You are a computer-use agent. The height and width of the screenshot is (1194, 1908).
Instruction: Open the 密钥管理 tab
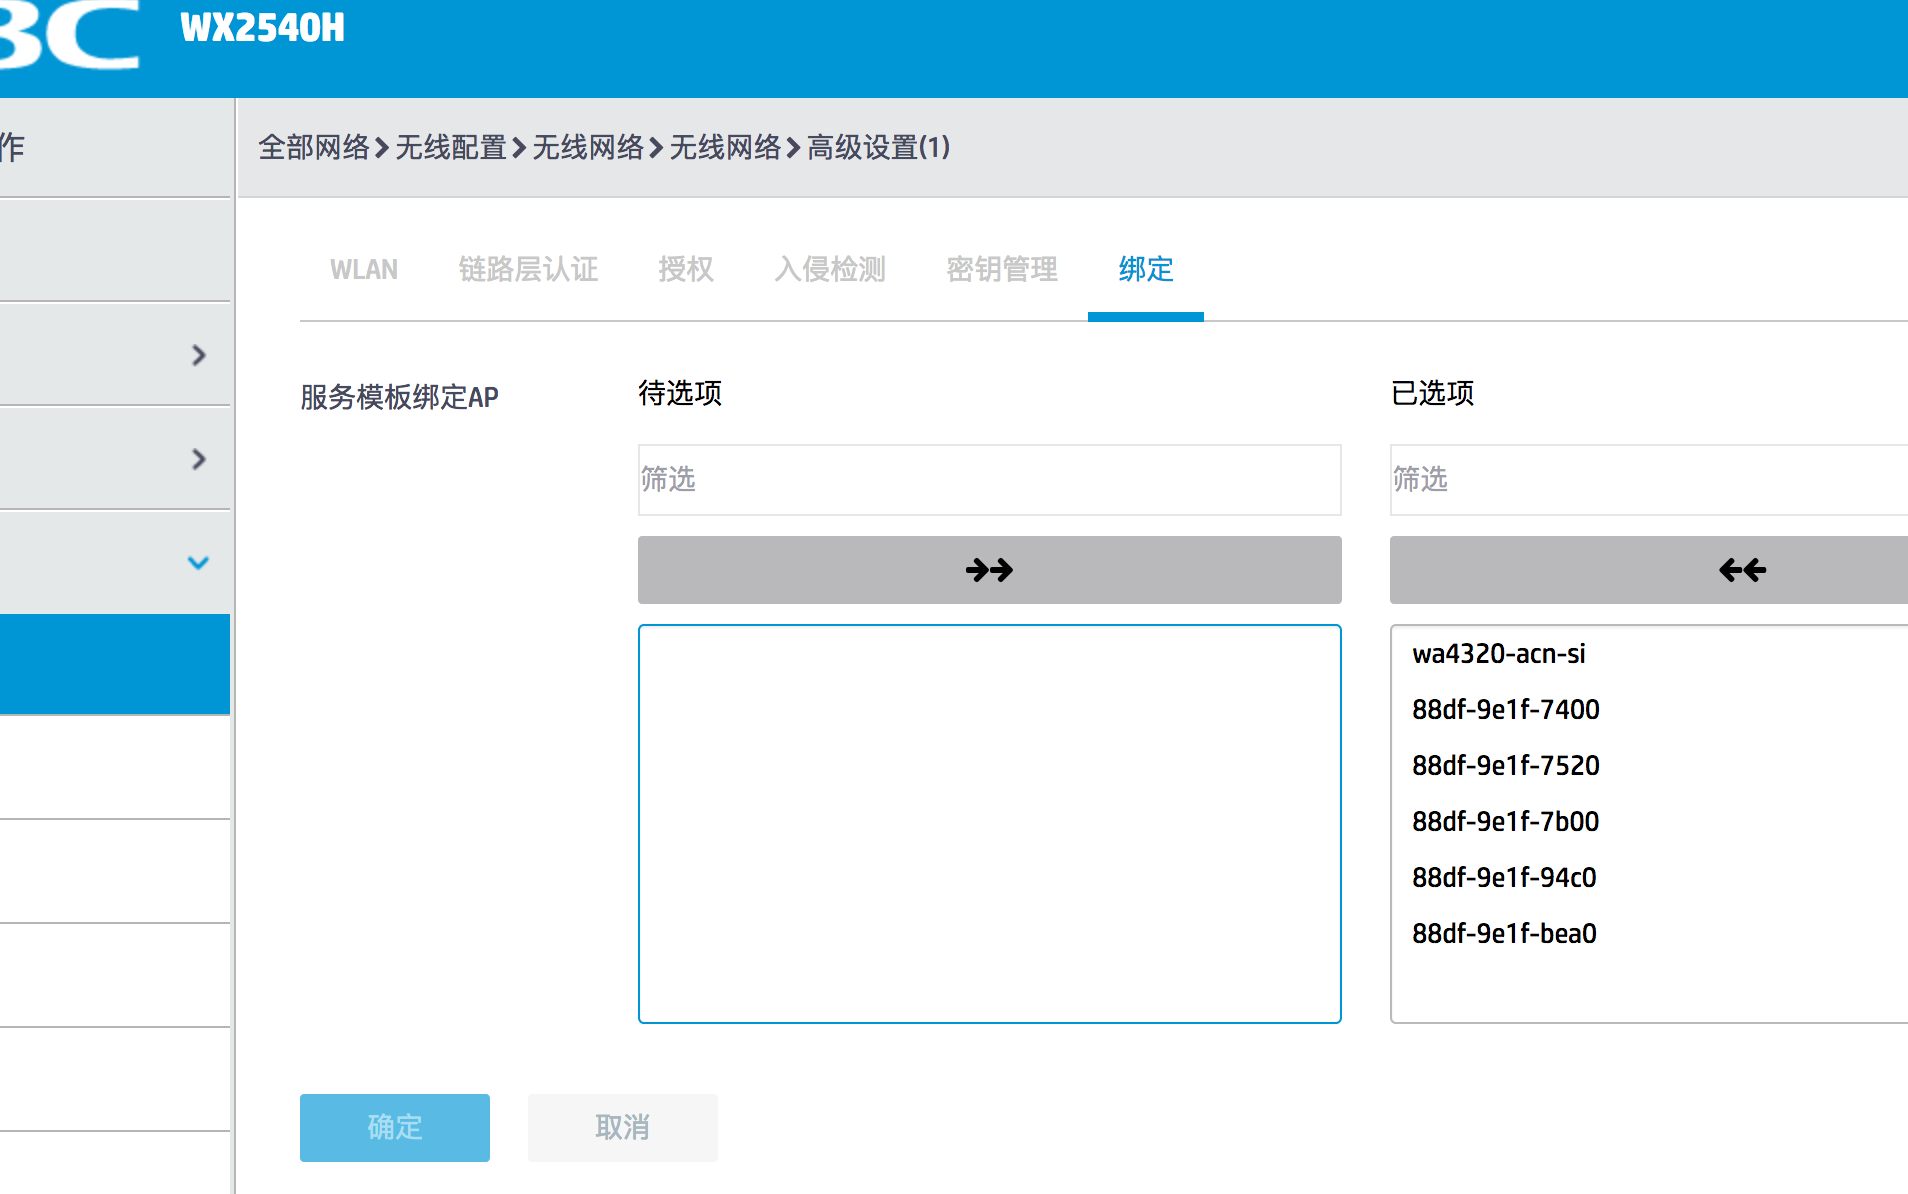[1002, 269]
